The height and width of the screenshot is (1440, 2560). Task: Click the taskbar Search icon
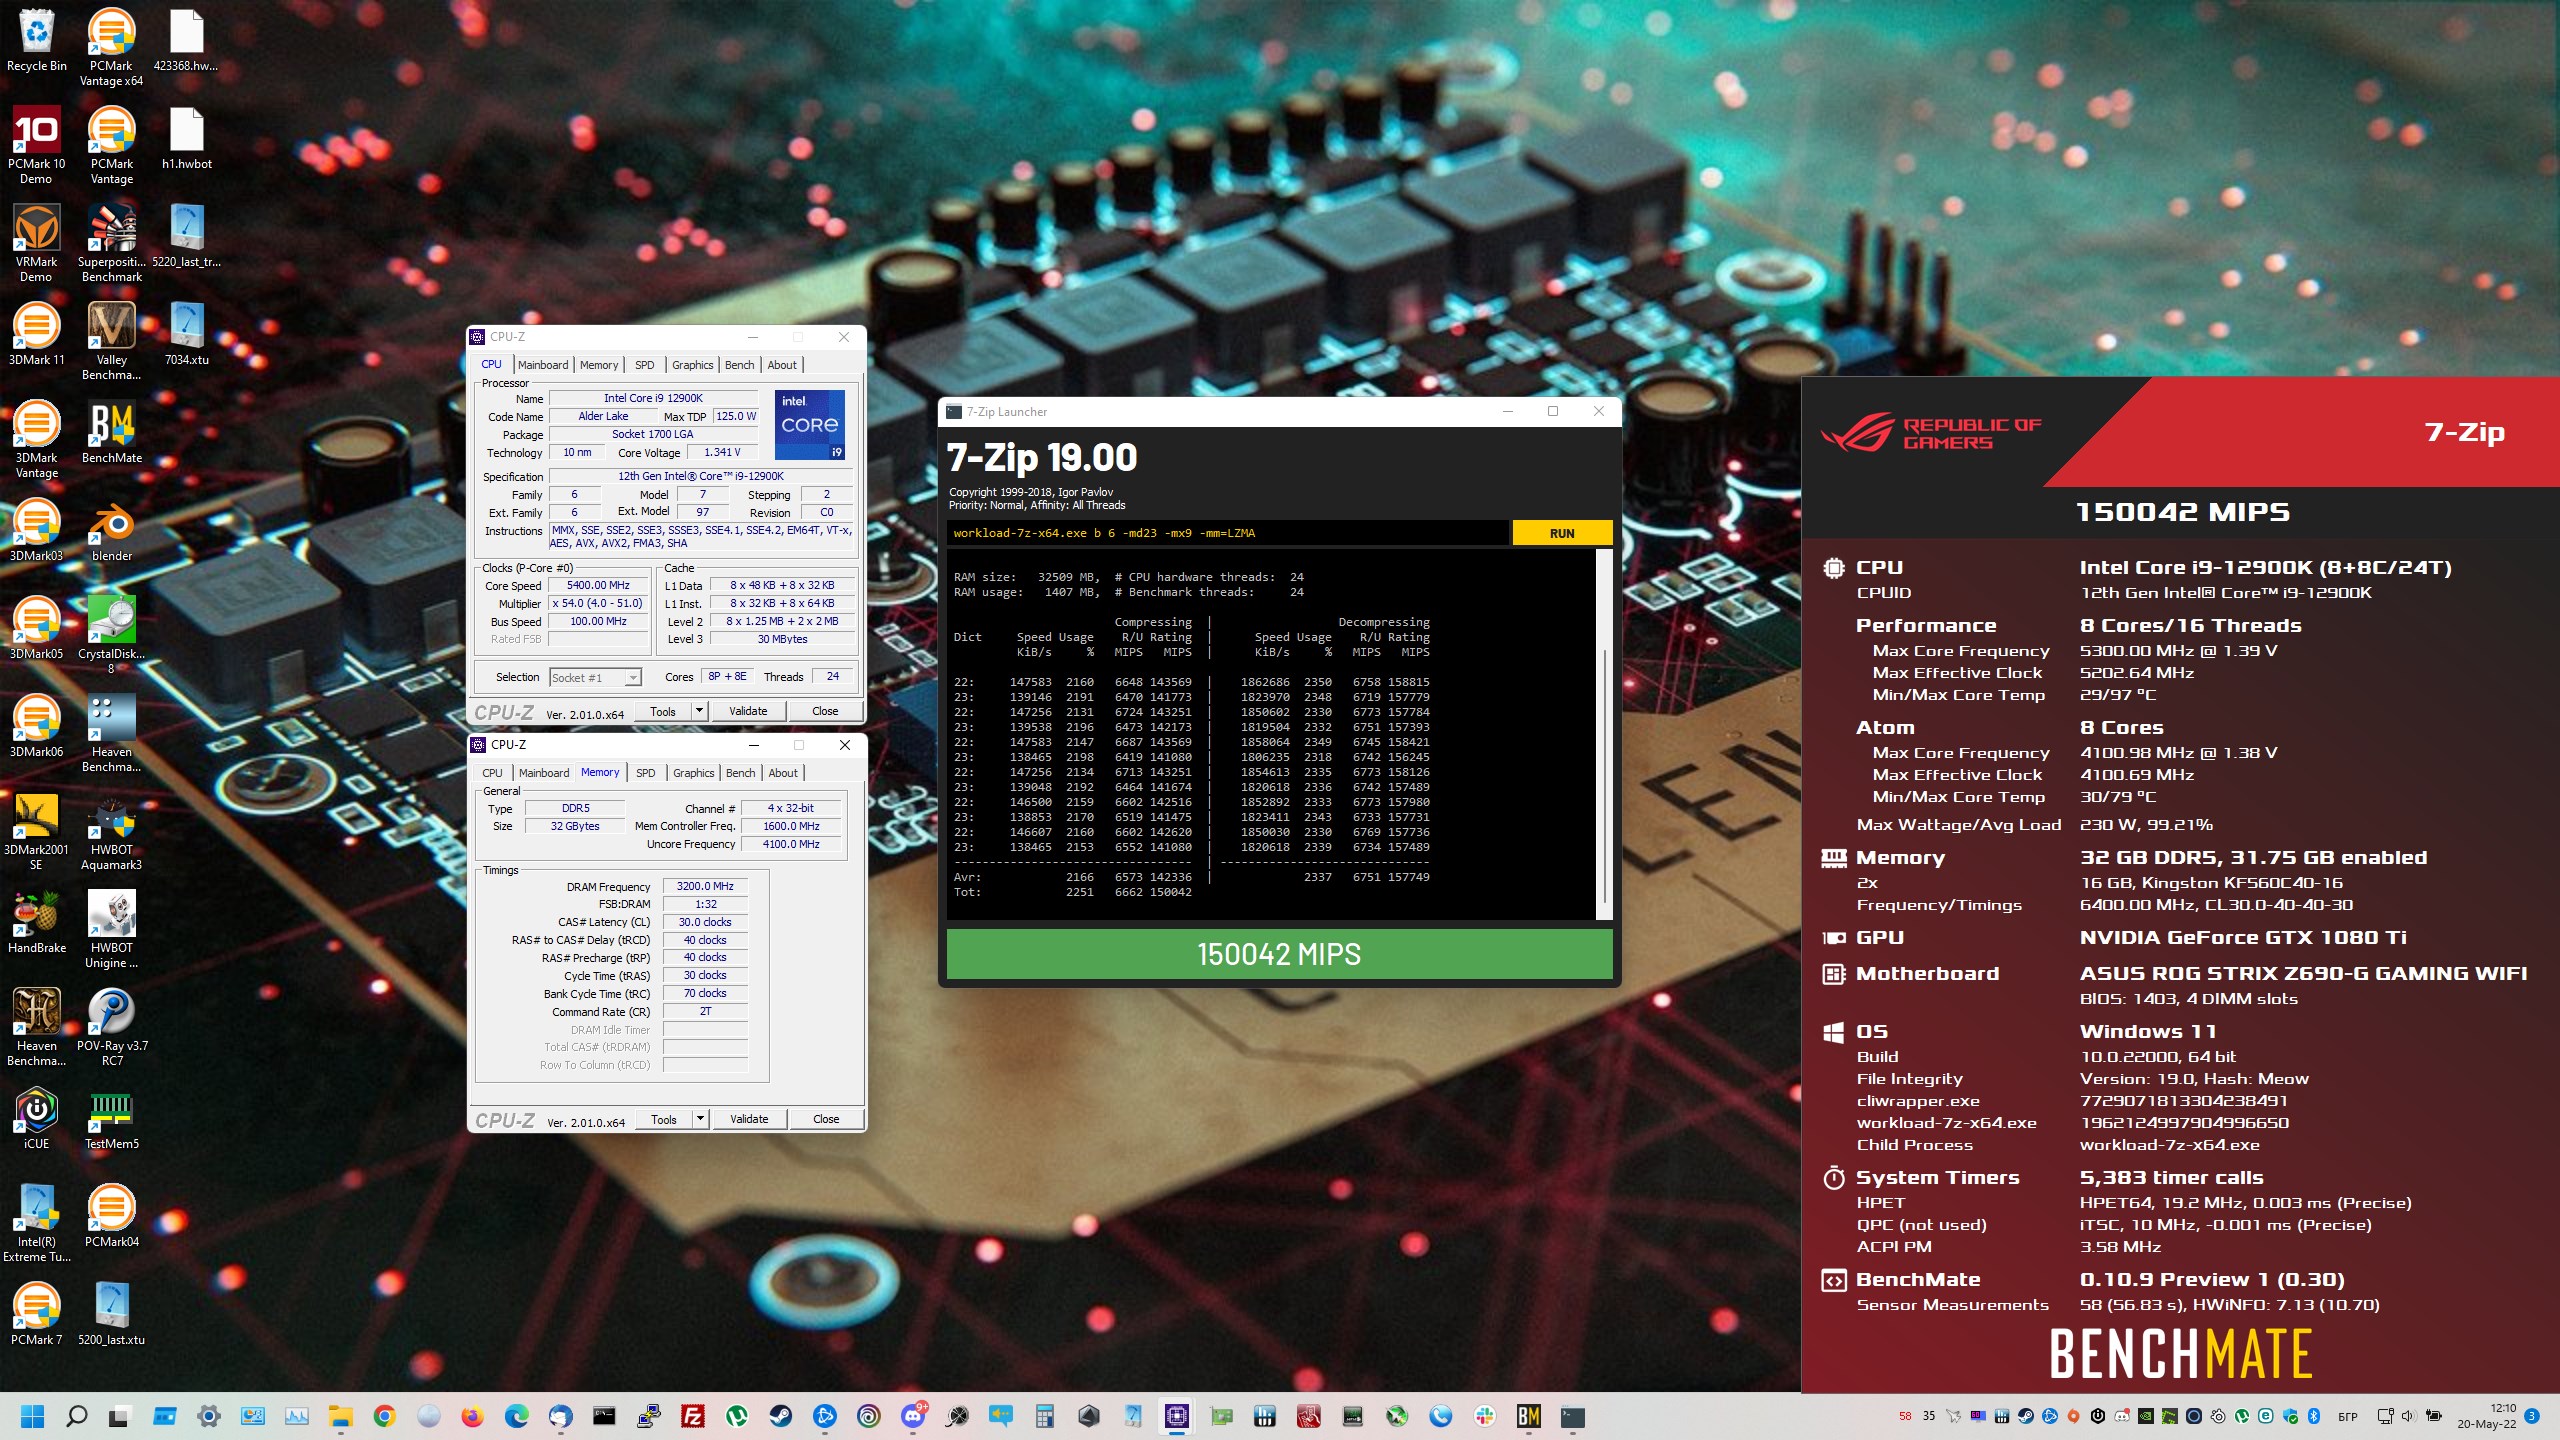point(76,1416)
